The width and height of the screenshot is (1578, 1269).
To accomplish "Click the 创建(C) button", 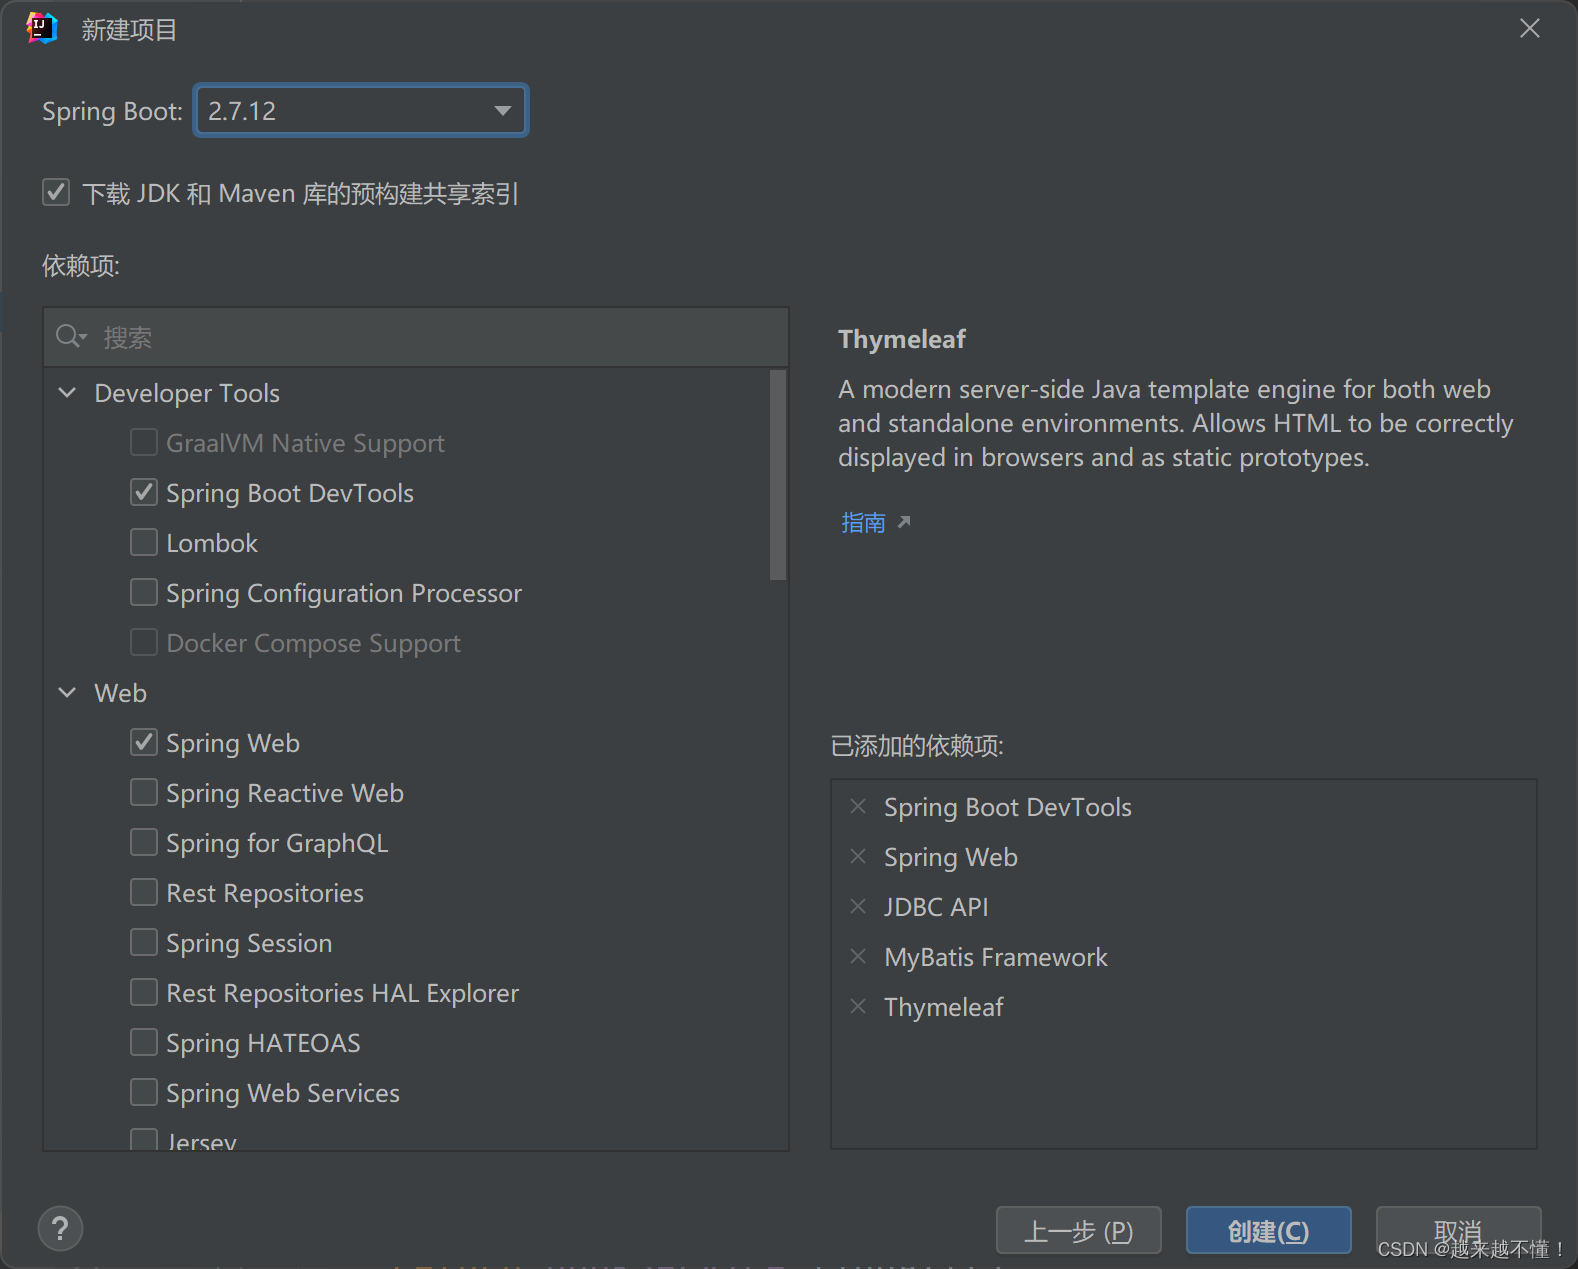I will (1268, 1231).
